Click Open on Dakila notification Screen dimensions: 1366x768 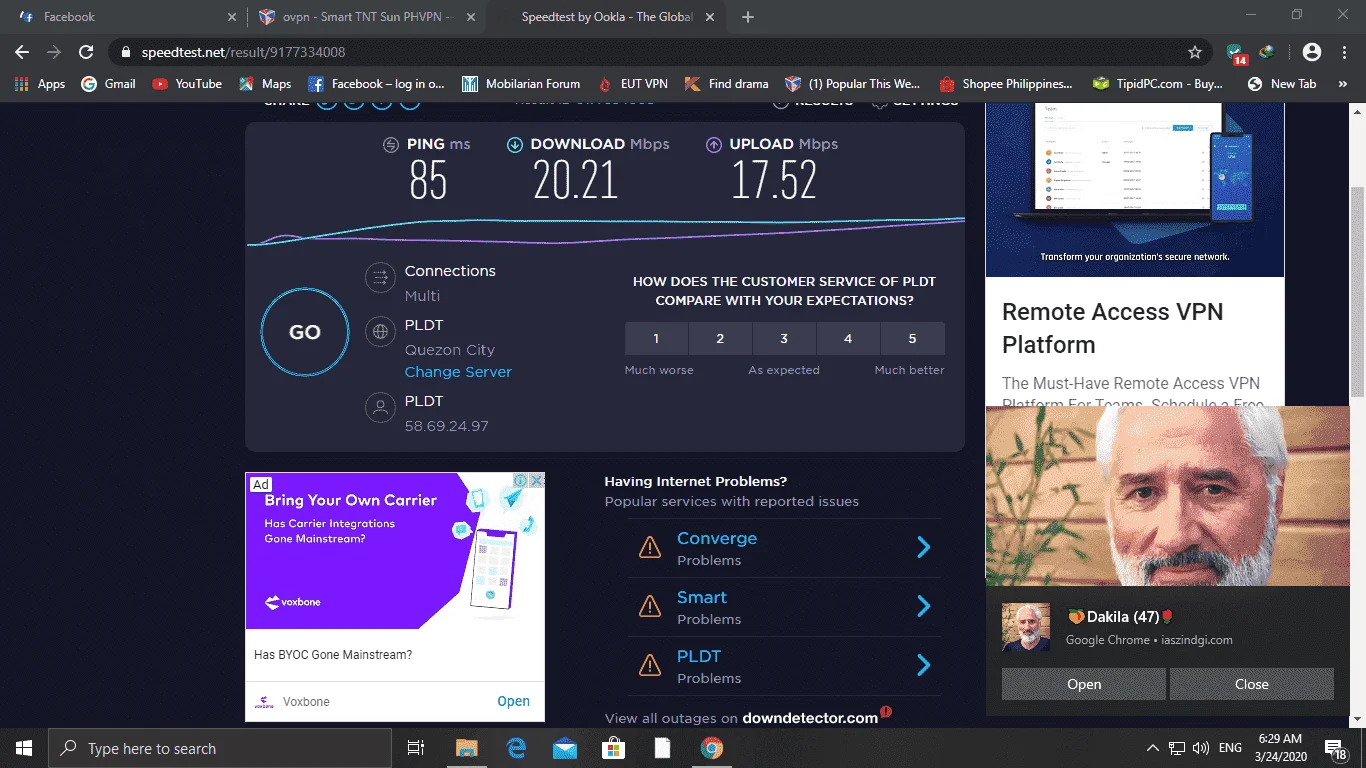(x=1084, y=684)
